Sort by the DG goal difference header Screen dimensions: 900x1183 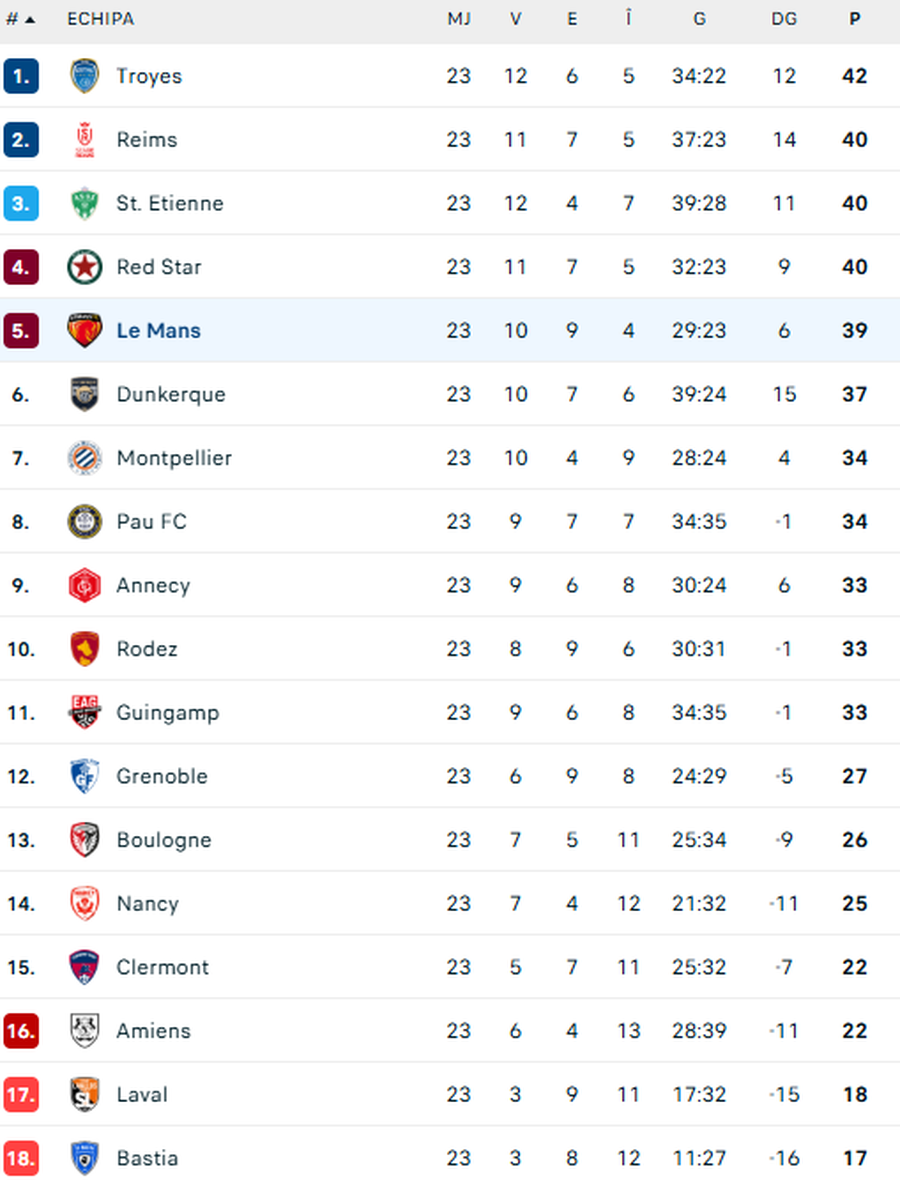pos(784,19)
